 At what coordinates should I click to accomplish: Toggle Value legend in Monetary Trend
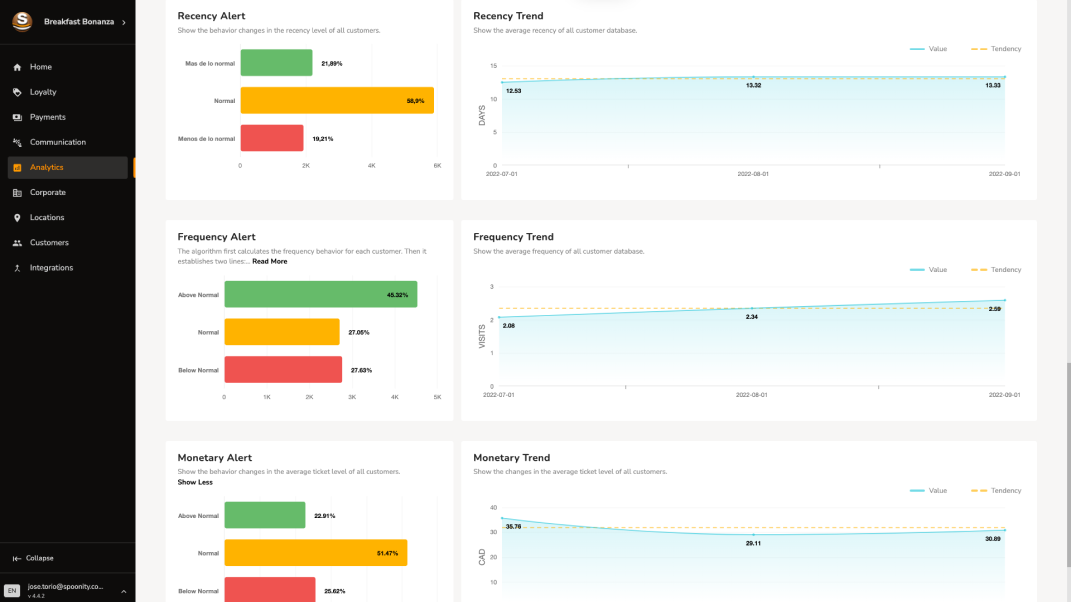pos(928,491)
